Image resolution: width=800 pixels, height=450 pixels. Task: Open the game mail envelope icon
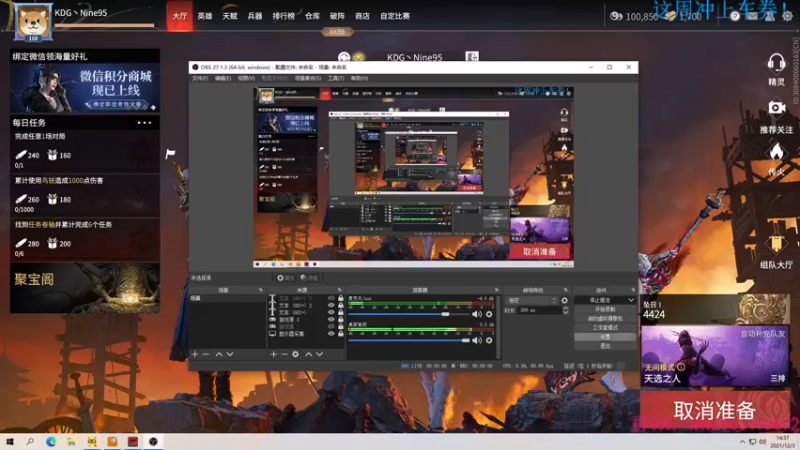(x=753, y=16)
